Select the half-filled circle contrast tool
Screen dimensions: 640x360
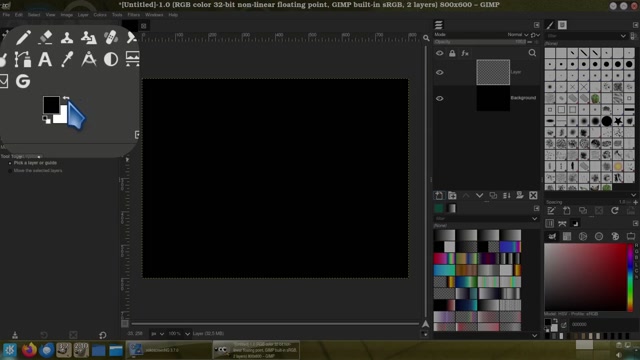(x=111, y=59)
